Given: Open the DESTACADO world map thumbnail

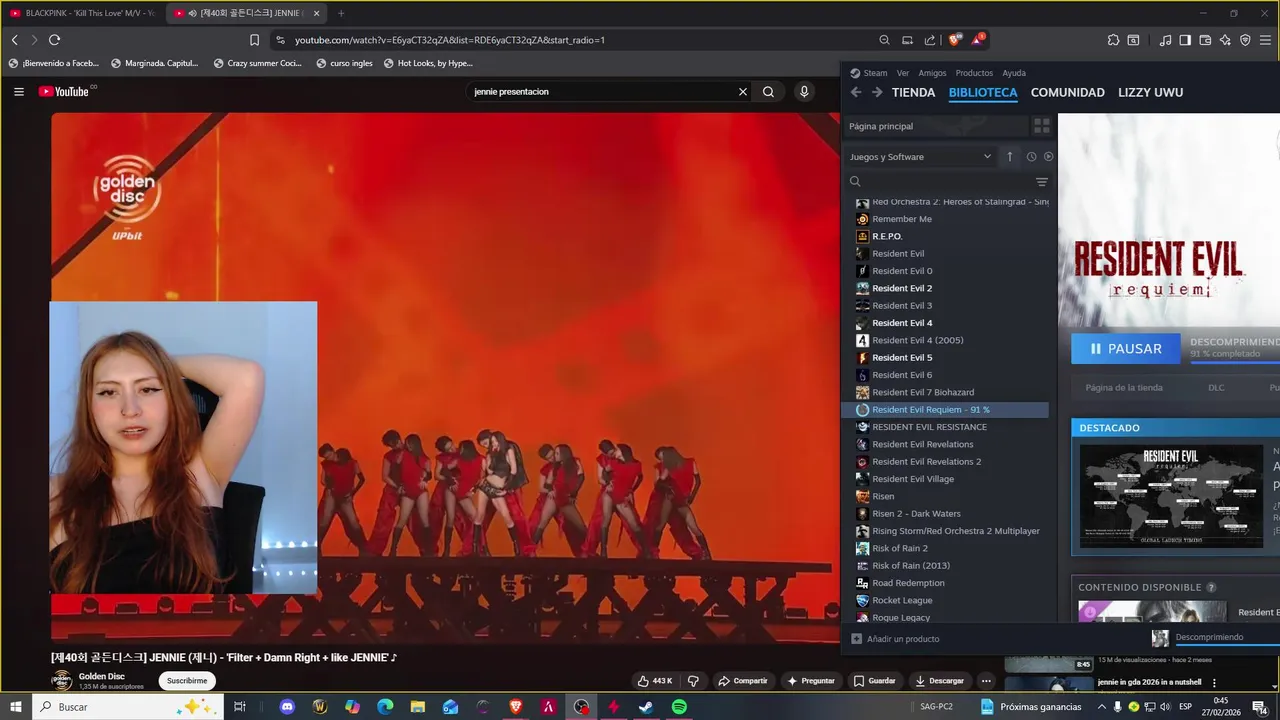Looking at the screenshot, I should point(1171,495).
